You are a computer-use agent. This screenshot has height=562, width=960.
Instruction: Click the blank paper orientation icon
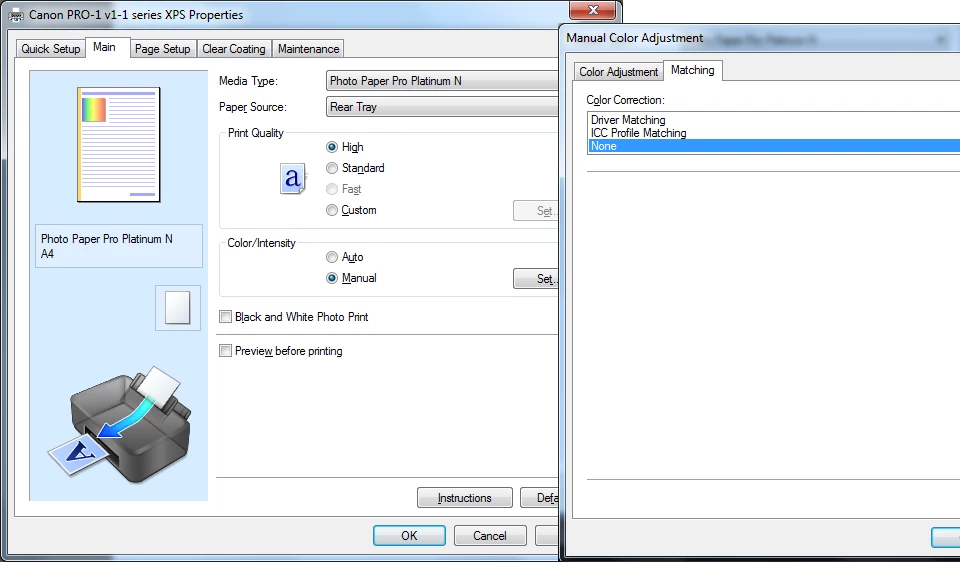[x=178, y=307]
